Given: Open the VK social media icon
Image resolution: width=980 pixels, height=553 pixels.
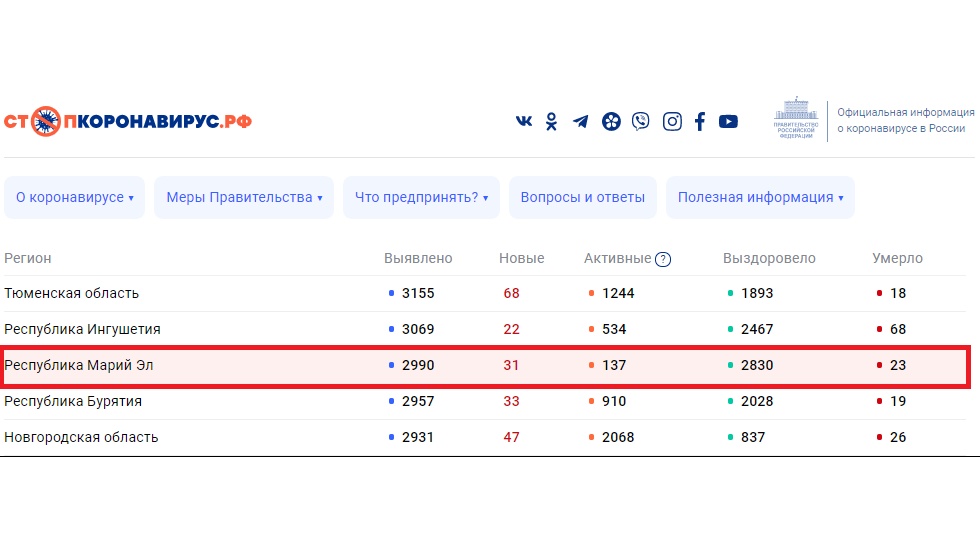Looking at the screenshot, I should click(x=524, y=122).
